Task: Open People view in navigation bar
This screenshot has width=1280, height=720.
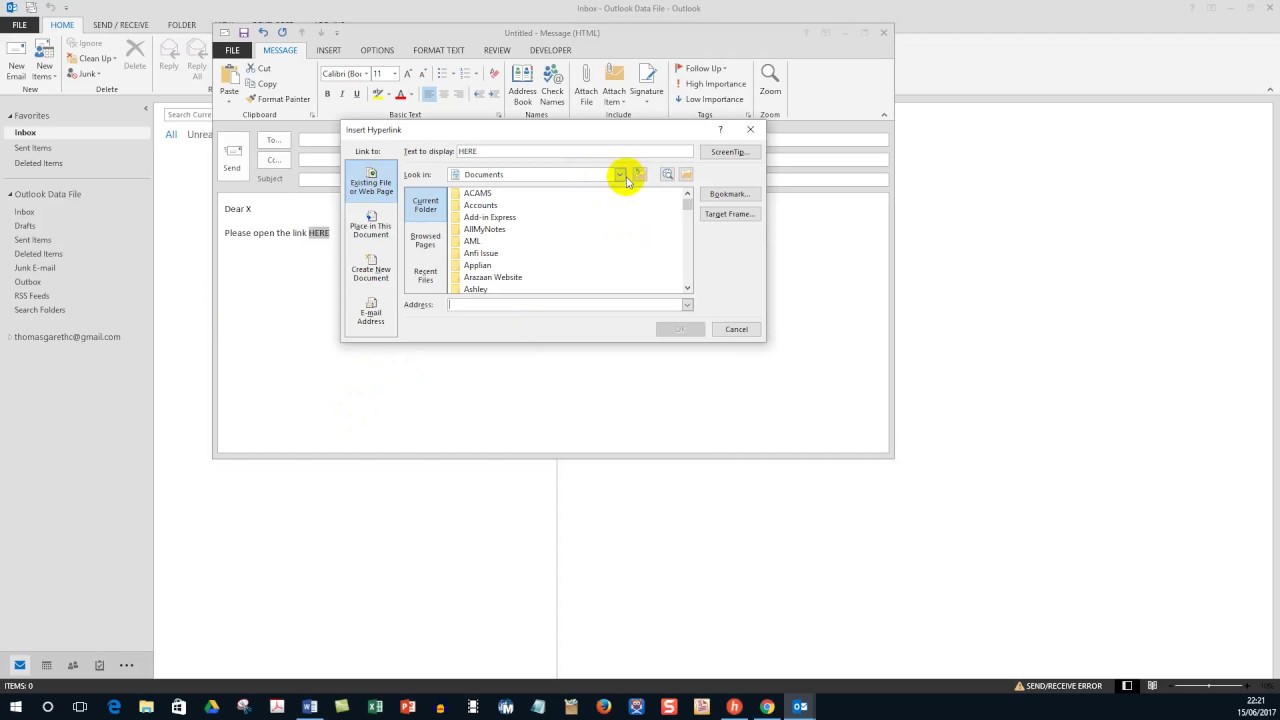Action: point(72,665)
